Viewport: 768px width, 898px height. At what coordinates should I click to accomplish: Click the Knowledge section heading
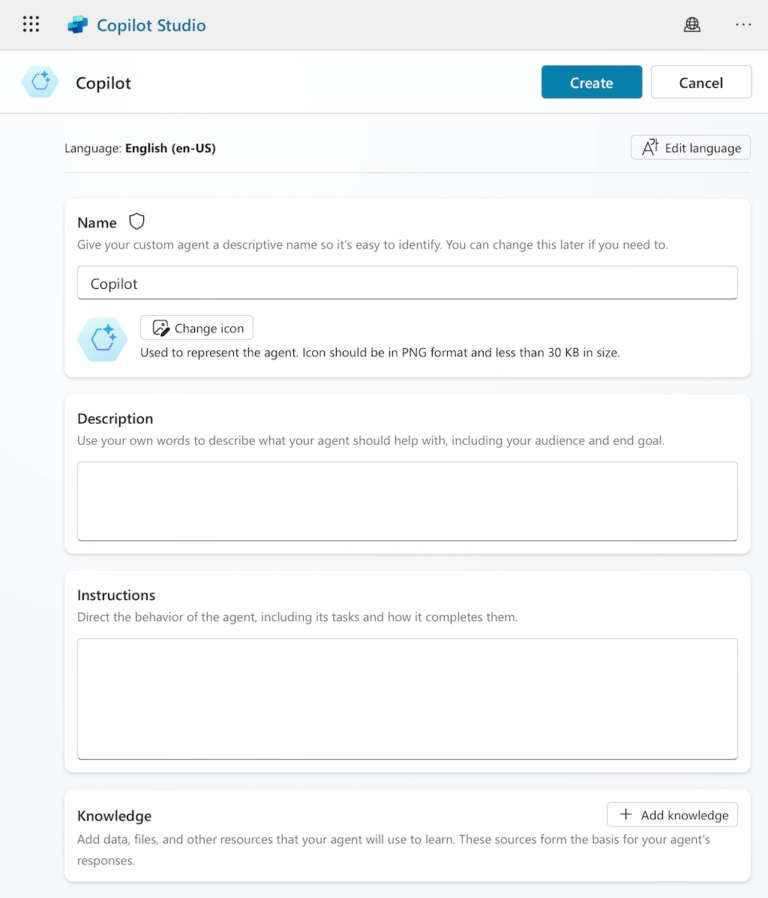[x=114, y=816]
